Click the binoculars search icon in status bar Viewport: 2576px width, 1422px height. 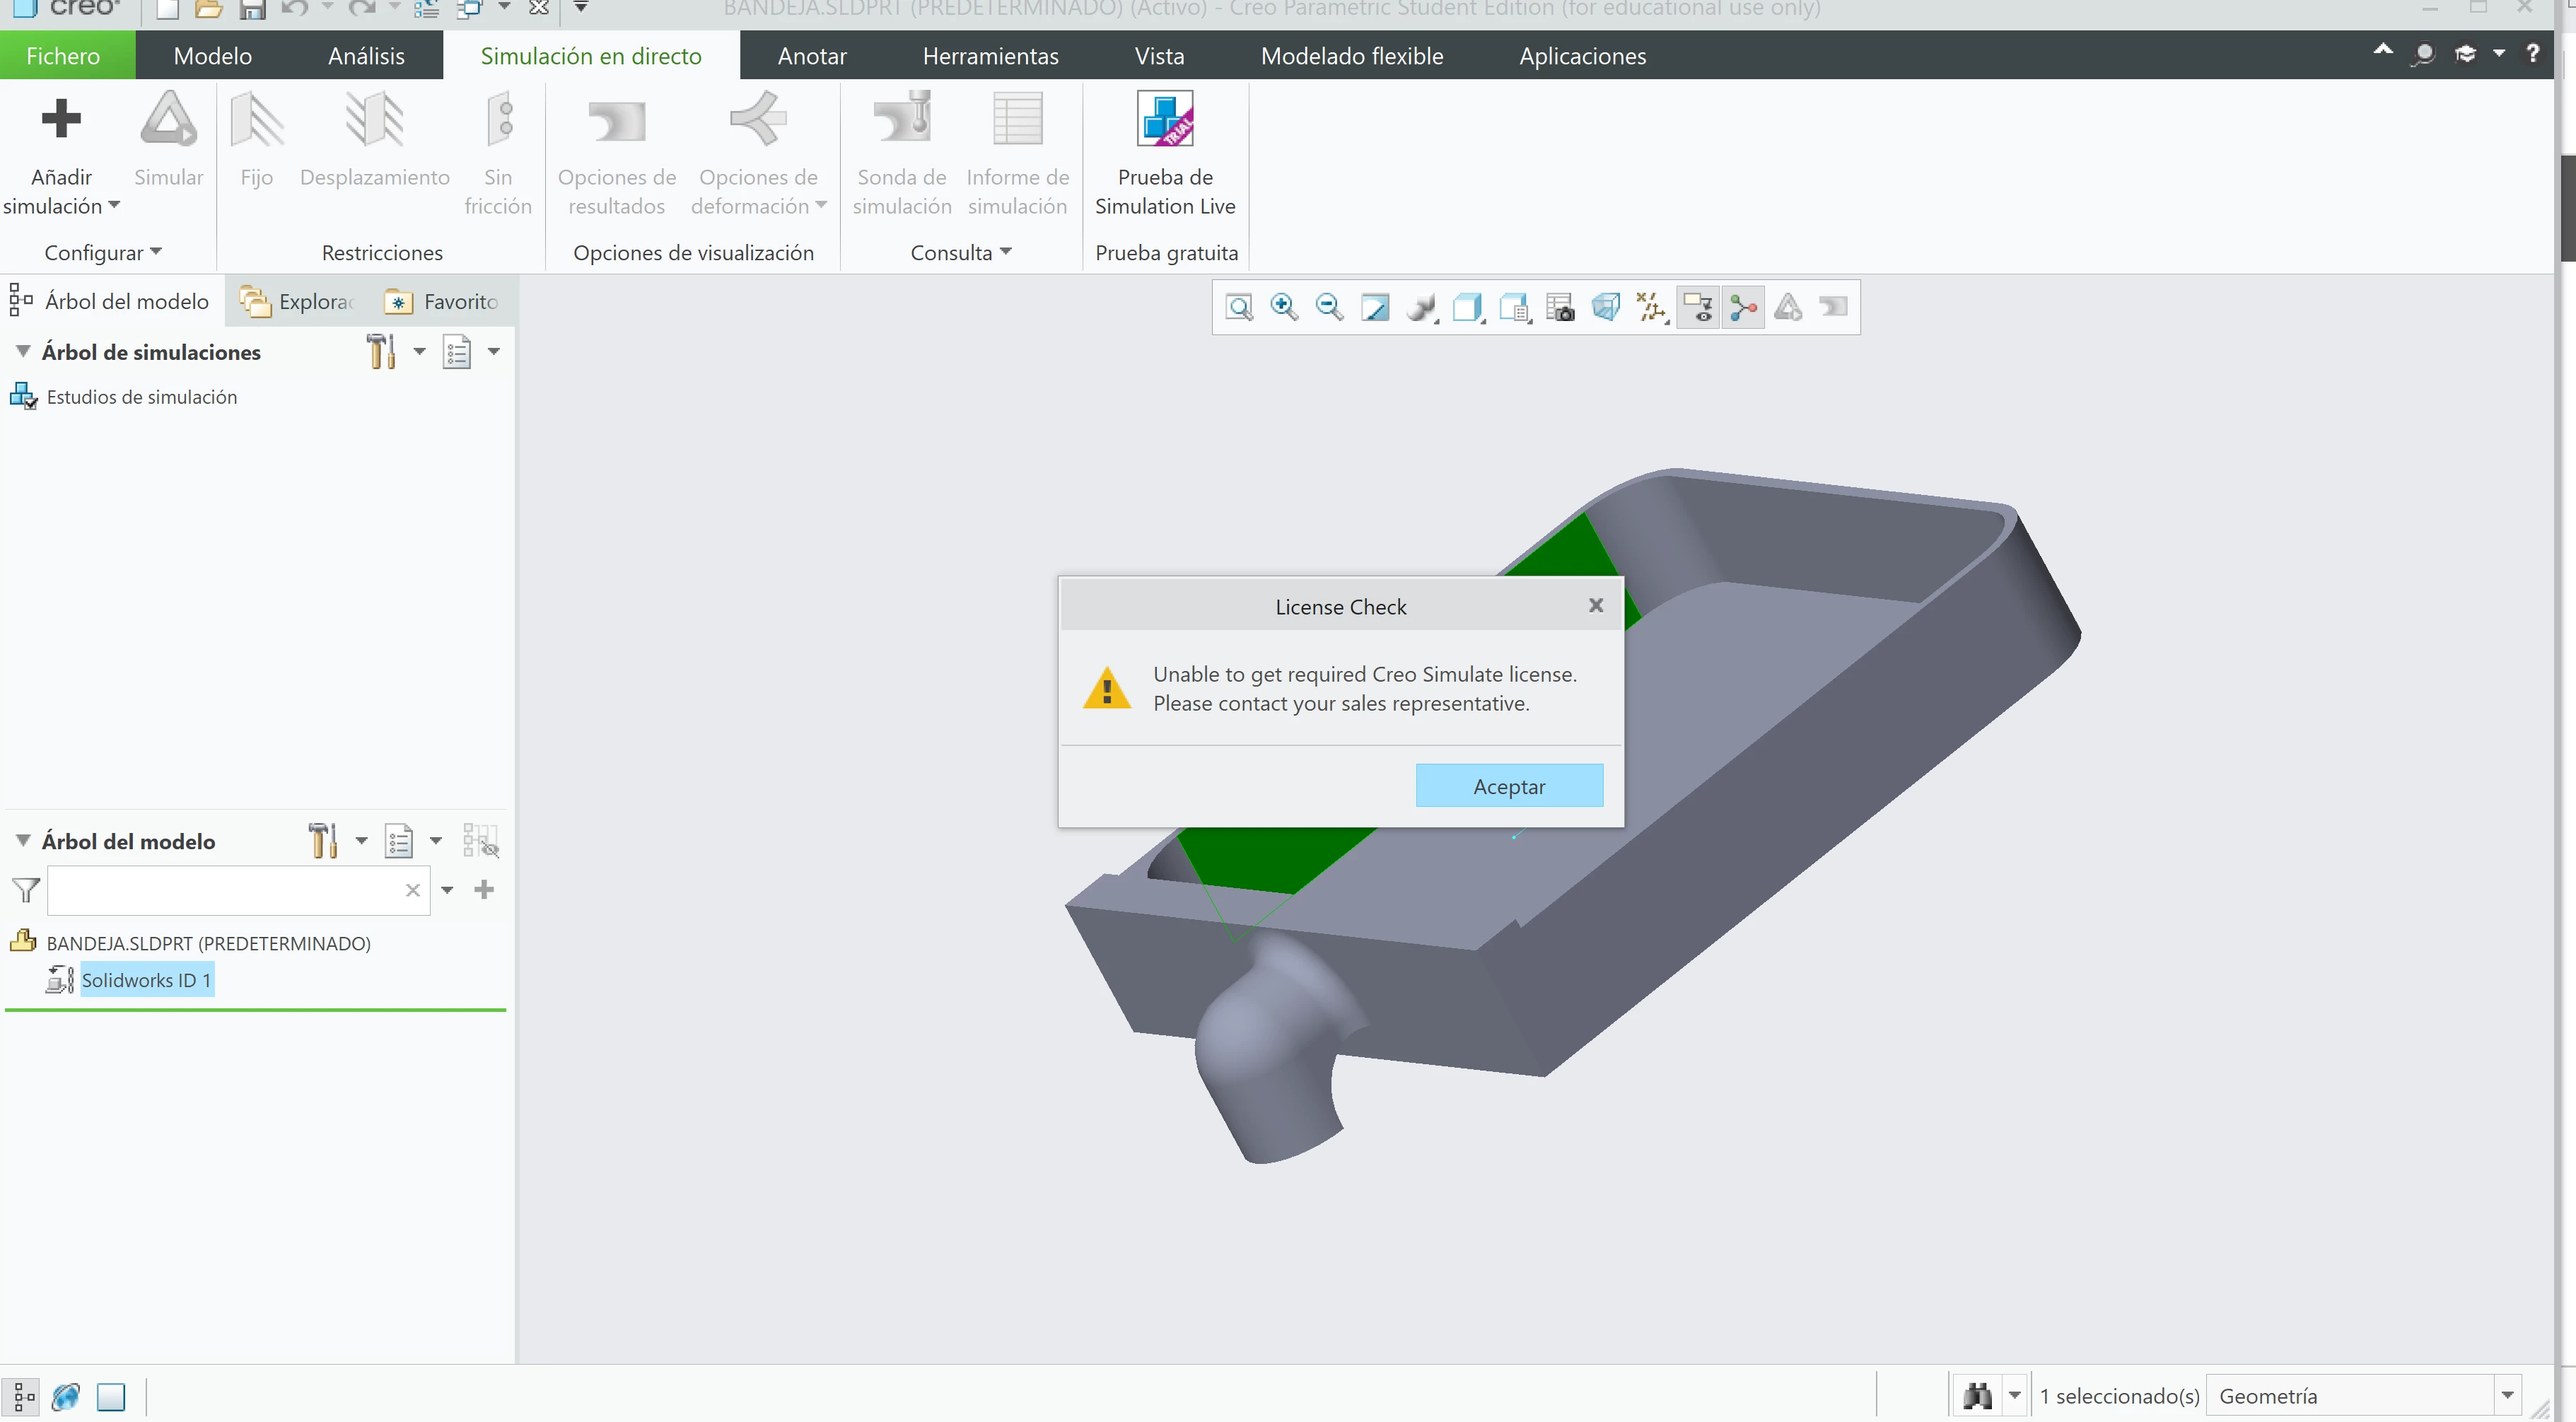1977,1395
